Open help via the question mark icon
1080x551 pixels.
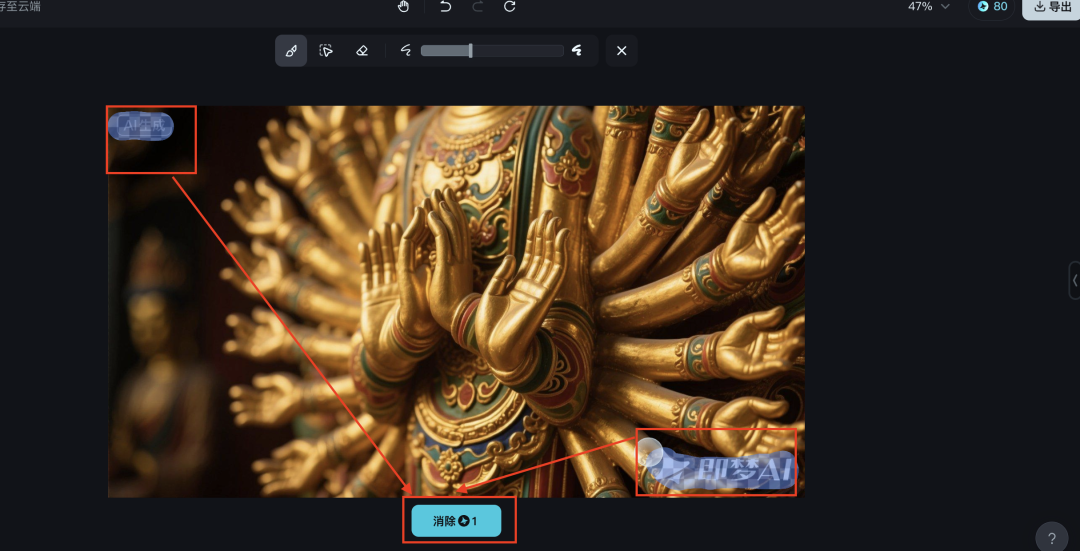tap(1052, 538)
